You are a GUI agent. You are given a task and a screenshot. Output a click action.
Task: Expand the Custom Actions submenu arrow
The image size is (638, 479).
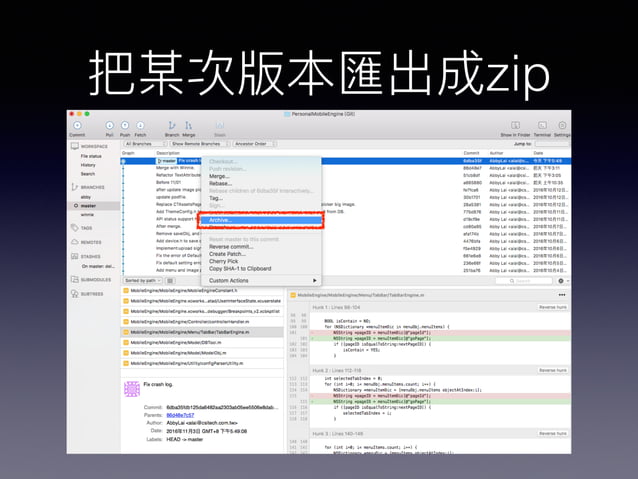click(x=314, y=280)
